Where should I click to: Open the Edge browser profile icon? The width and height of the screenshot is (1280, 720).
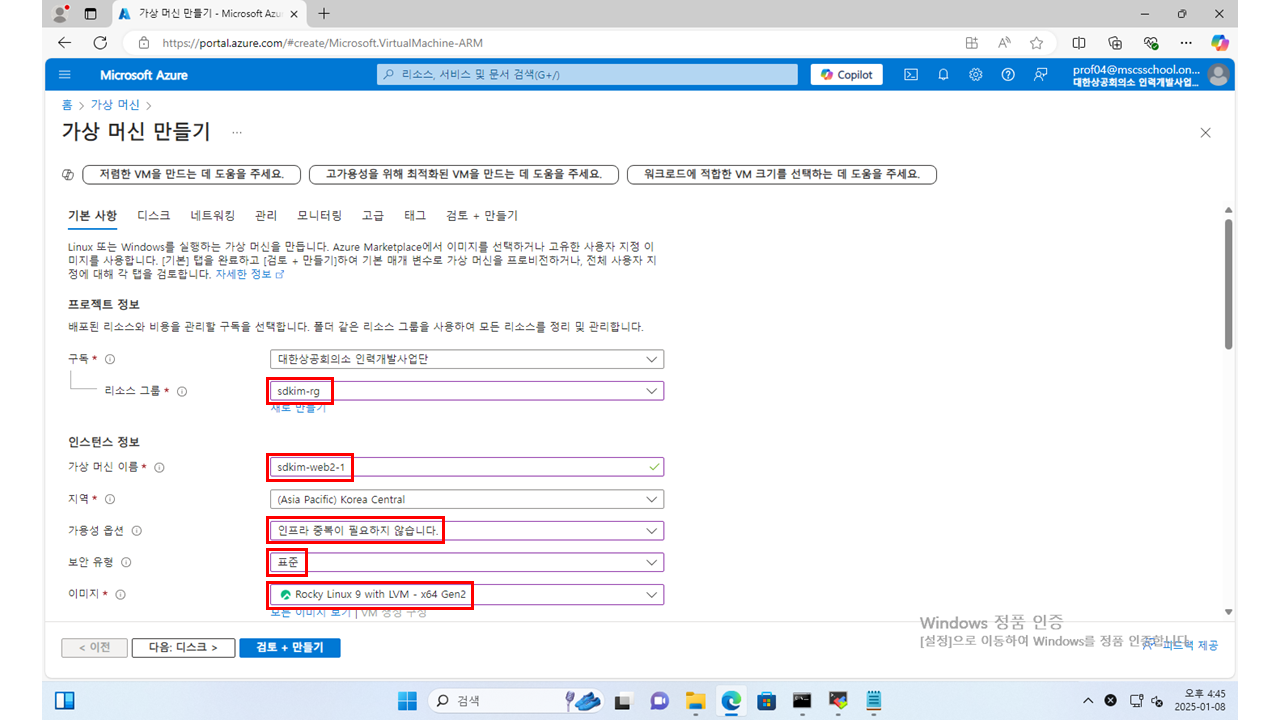60,14
